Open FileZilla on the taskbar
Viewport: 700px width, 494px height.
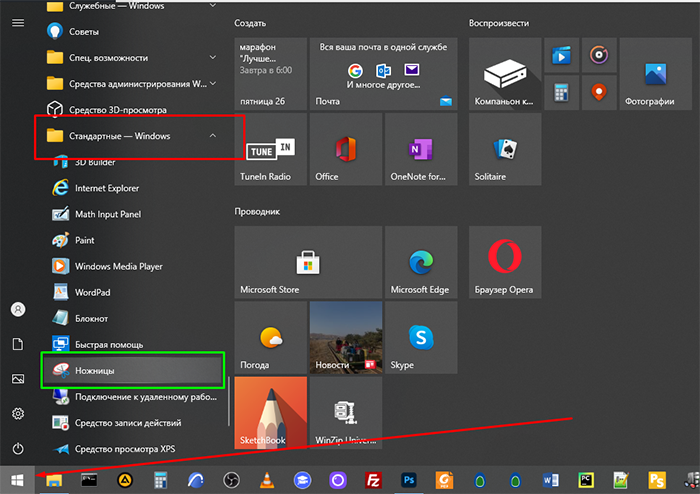(x=373, y=480)
